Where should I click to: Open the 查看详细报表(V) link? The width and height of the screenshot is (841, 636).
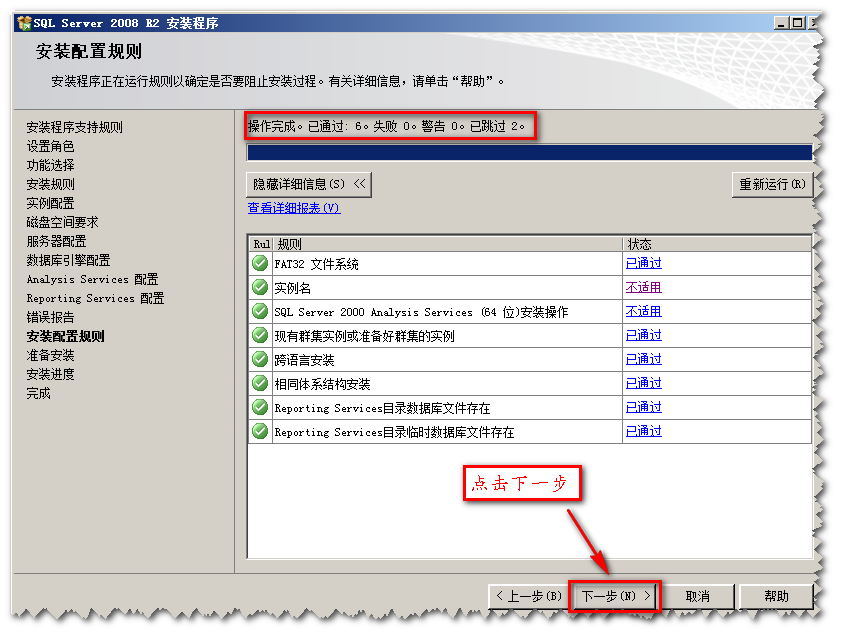pyautogui.click(x=294, y=208)
